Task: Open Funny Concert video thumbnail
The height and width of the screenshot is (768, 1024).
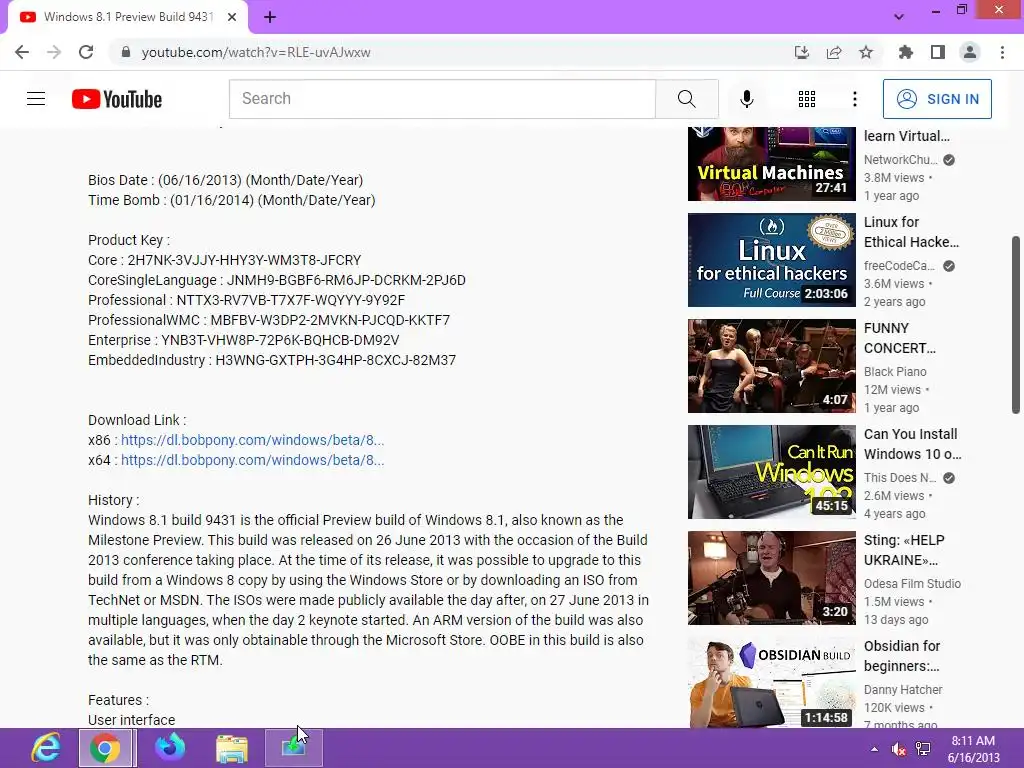Action: coord(771,366)
